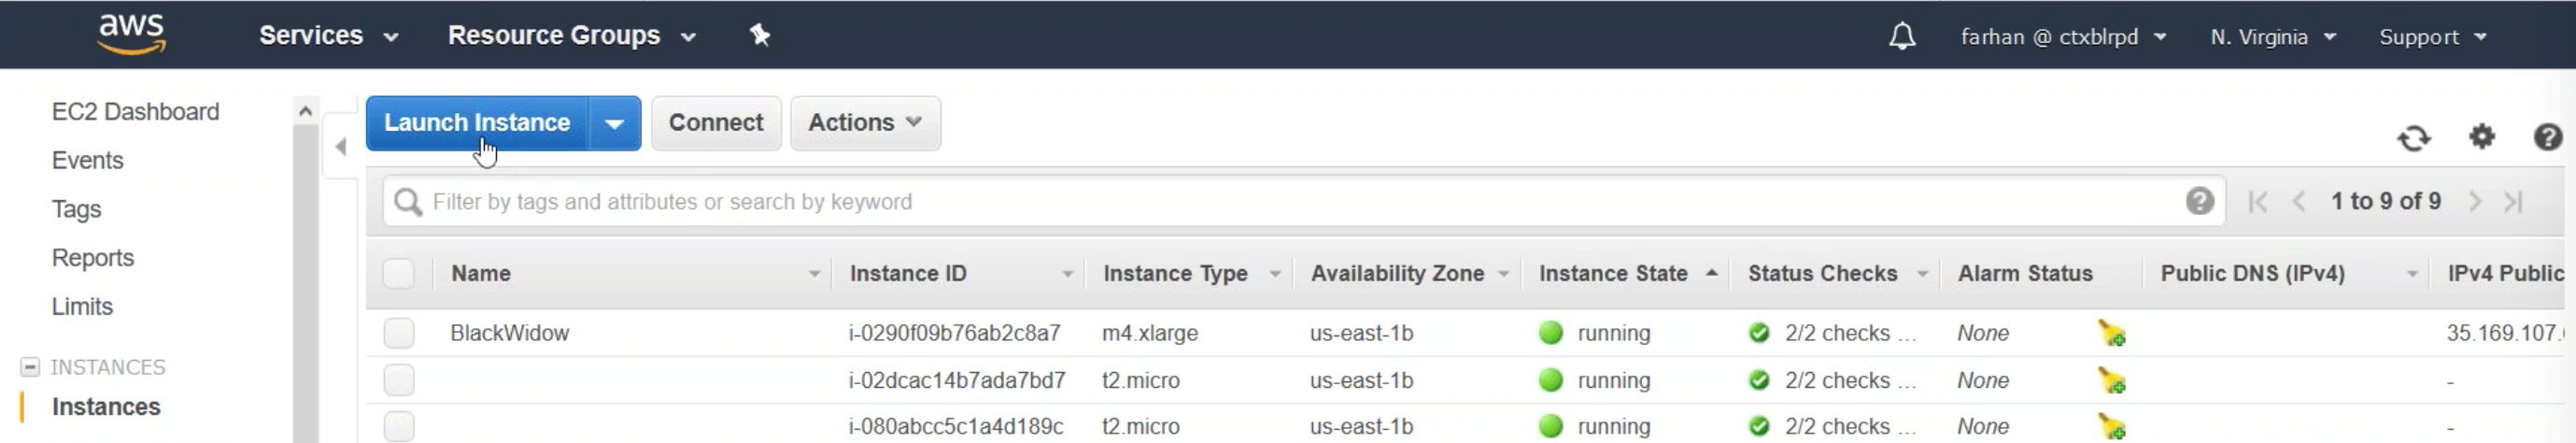Open table settings gear icon

click(2482, 136)
